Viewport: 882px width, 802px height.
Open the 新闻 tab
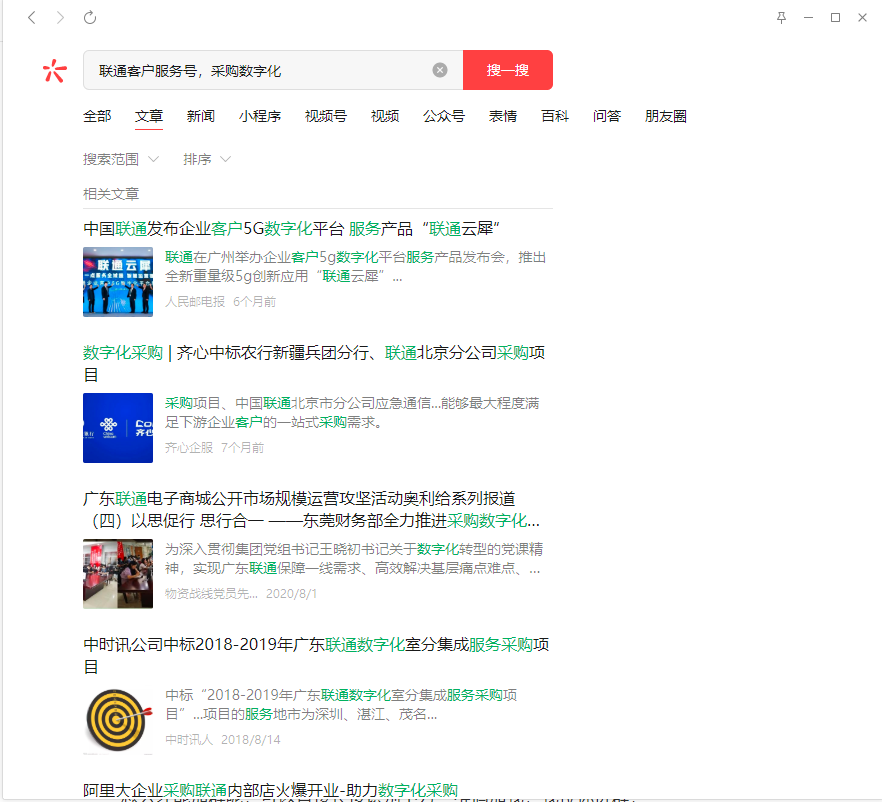[201, 116]
